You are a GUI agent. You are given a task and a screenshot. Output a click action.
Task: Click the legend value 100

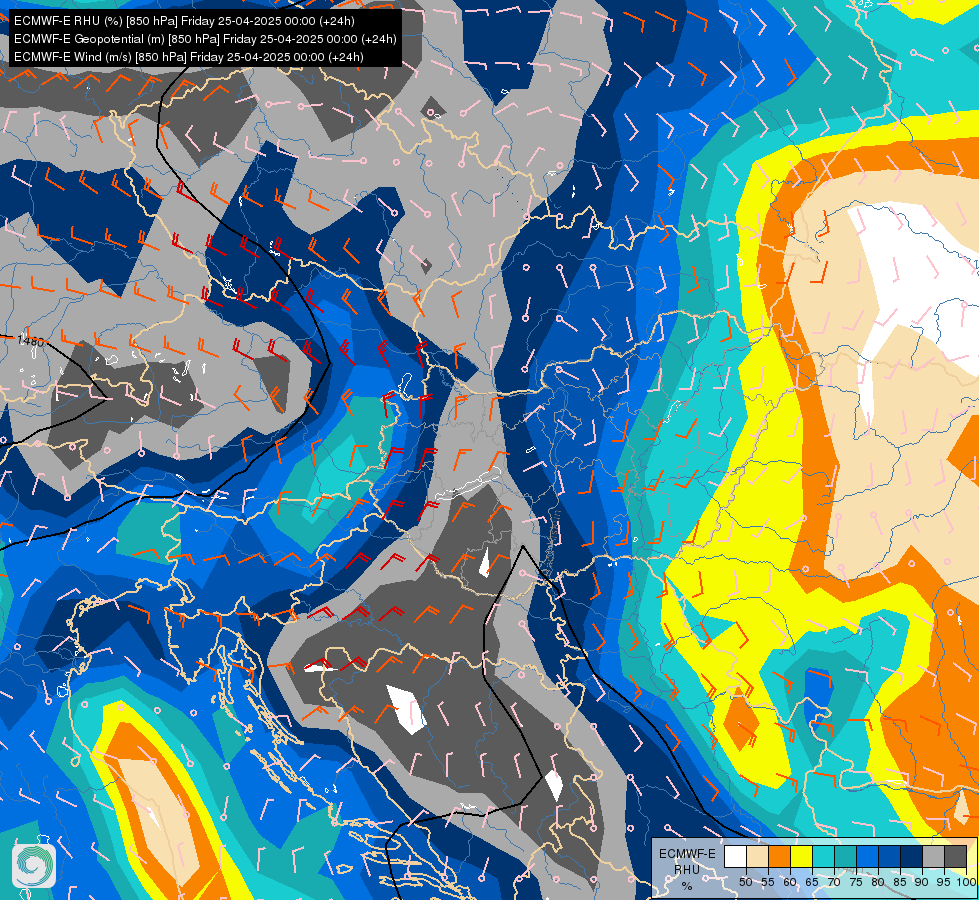pyautogui.click(x=967, y=882)
